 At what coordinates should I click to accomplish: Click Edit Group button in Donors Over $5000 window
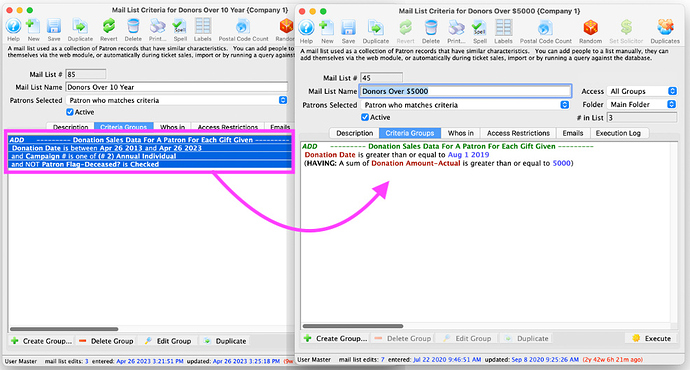coord(466,338)
